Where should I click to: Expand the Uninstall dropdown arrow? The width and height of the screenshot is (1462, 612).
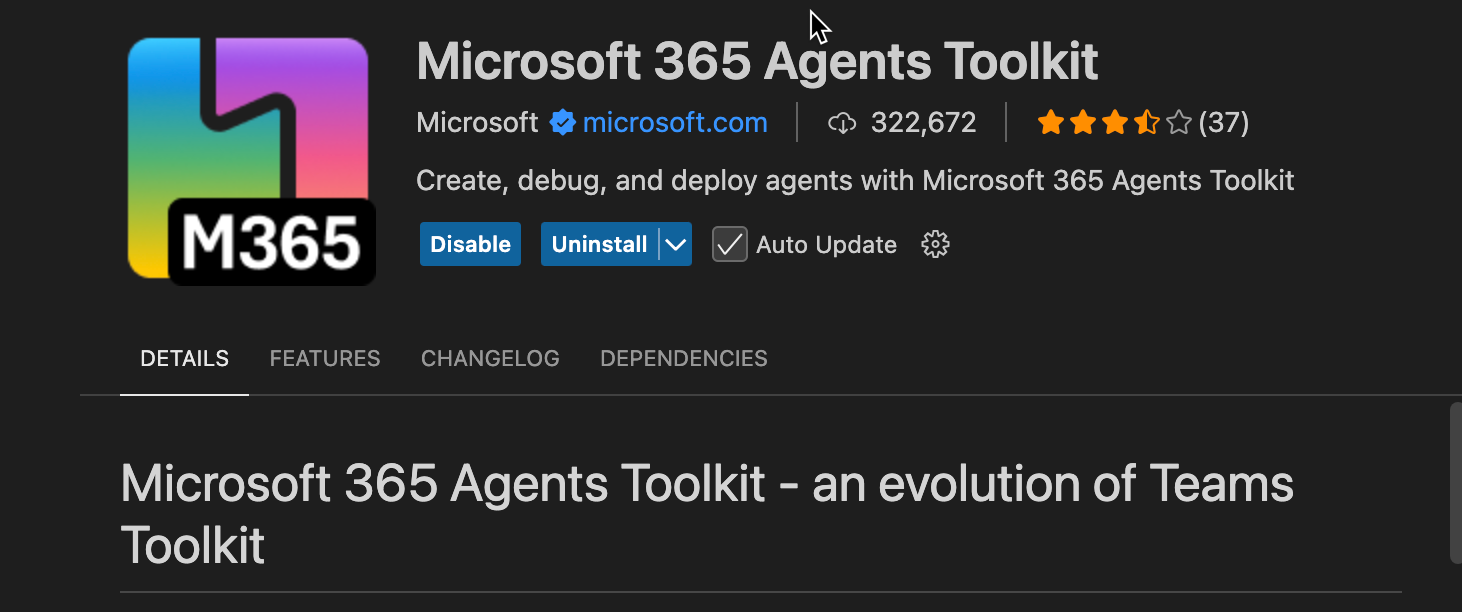coord(676,245)
